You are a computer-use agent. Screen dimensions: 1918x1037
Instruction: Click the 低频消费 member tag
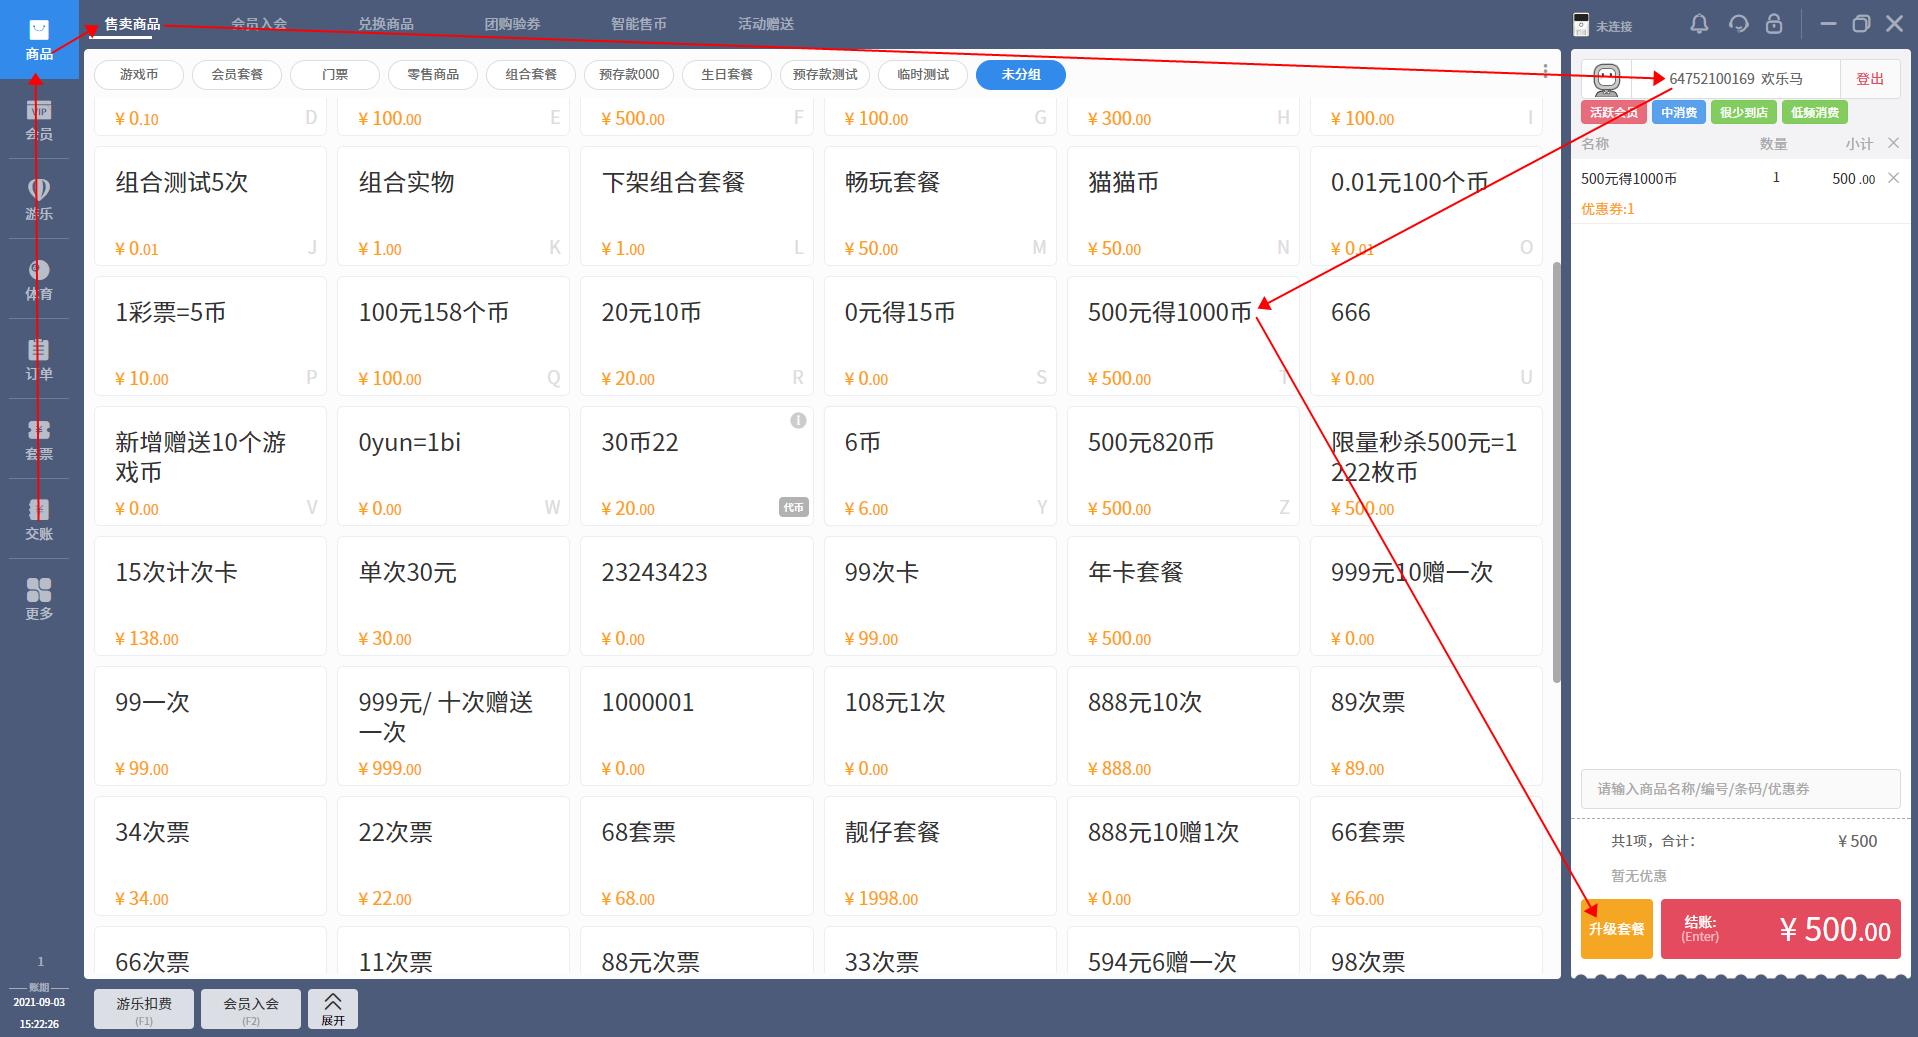coord(1815,112)
